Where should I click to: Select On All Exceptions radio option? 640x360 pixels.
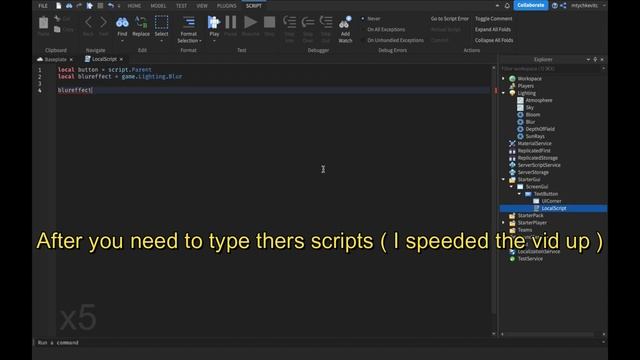pyautogui.click(x=362, y=29)
